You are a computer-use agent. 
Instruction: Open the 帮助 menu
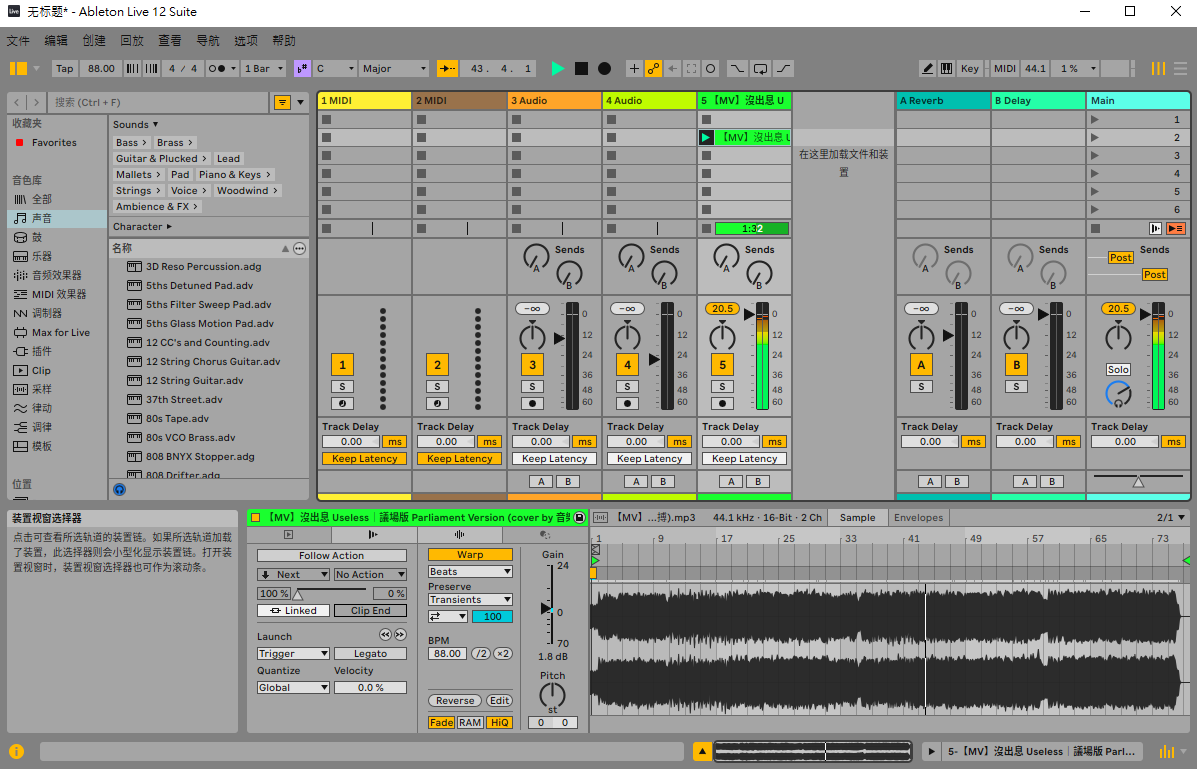pyautogui.click(x=284, y=40)
